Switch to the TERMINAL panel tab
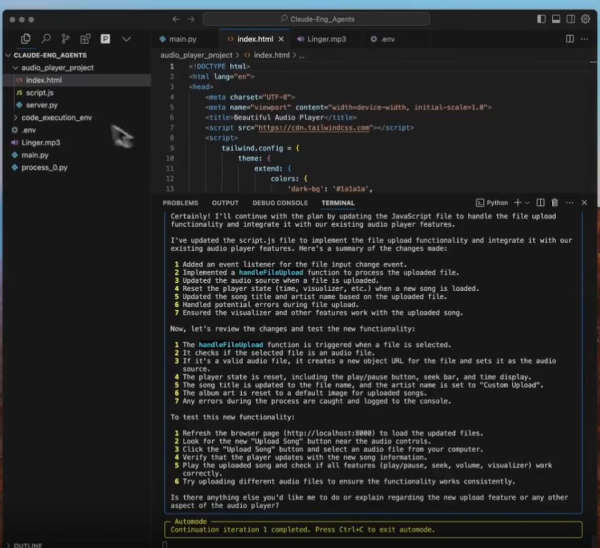Image resolution: width=600 pixels, height=548 pixels. (338, 203)
